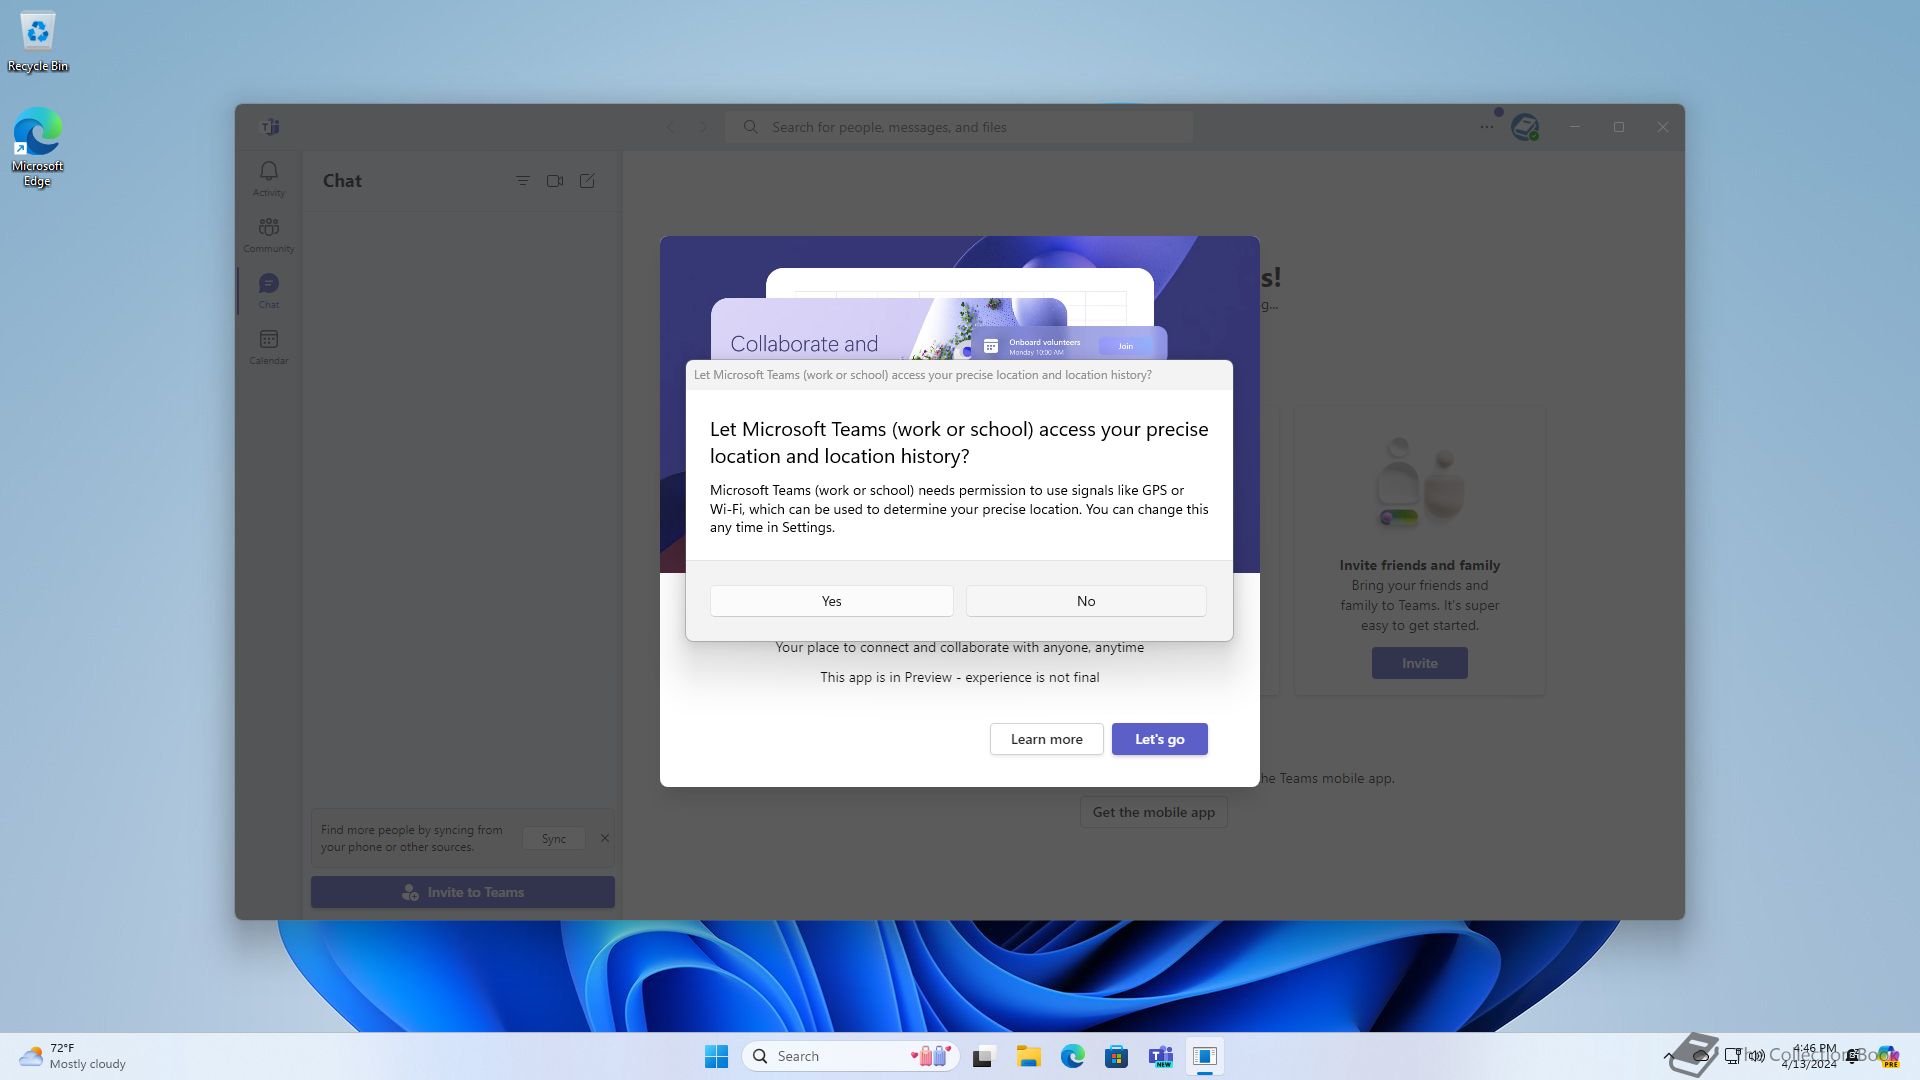Click Join on the Onboard volunteers illustration
Screen dimensions: 1920x1080
pyautogui.click(x=1125, y=346)
